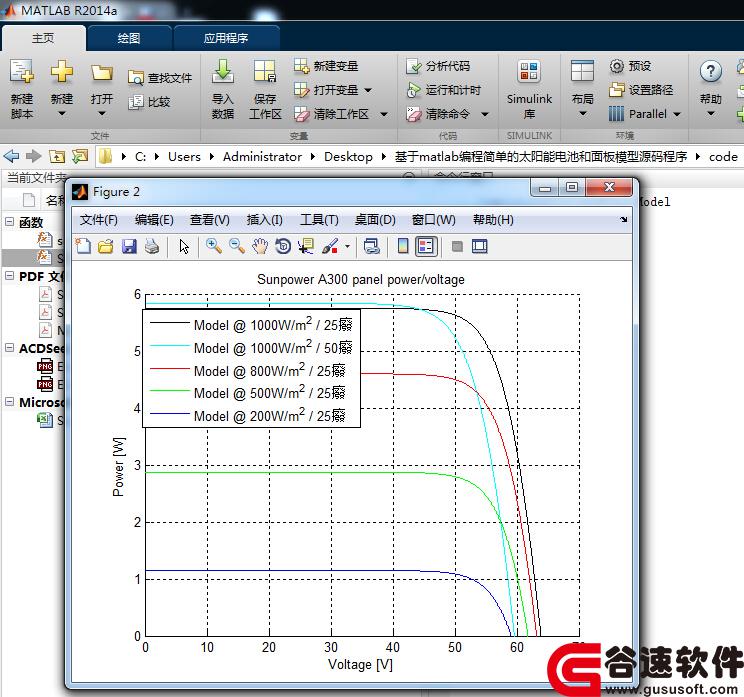Open the folder icon labeled 打开

pyautogui.click(x=102, y=73)
